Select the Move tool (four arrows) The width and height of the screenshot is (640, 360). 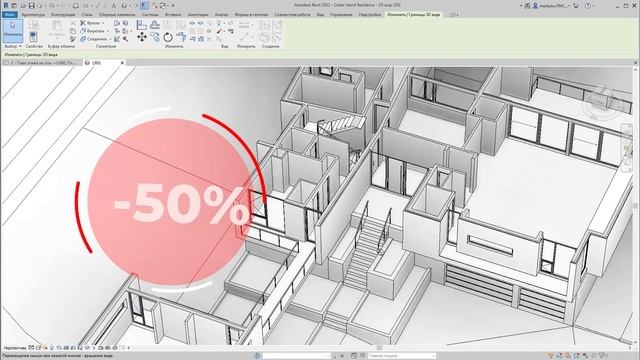pyautogui.click(x=142, y=38)
